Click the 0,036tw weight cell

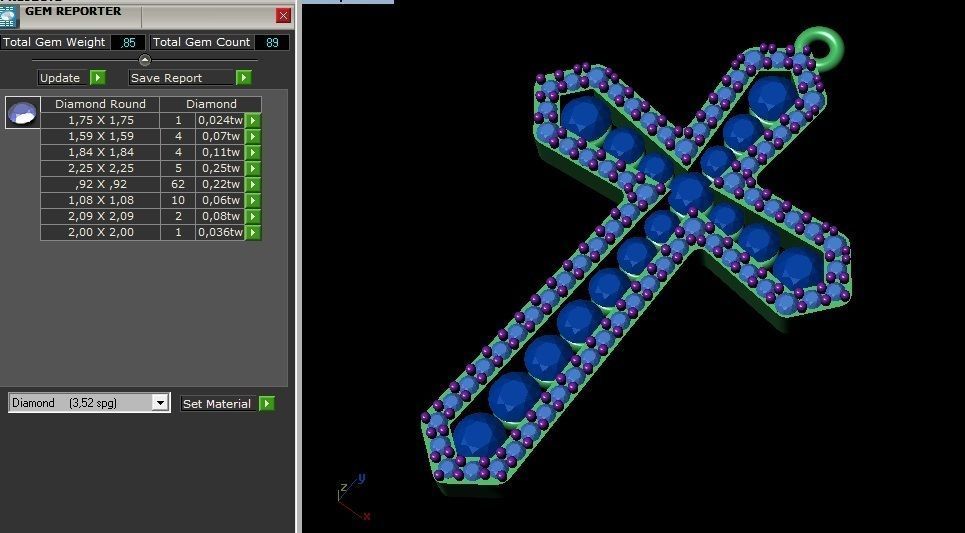[220, 232]
